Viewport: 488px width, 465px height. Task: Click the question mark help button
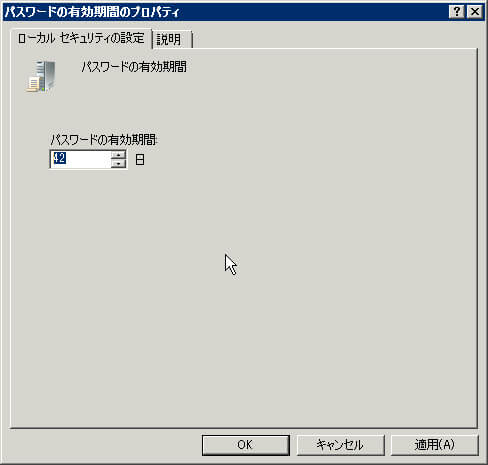coord(457,12)
